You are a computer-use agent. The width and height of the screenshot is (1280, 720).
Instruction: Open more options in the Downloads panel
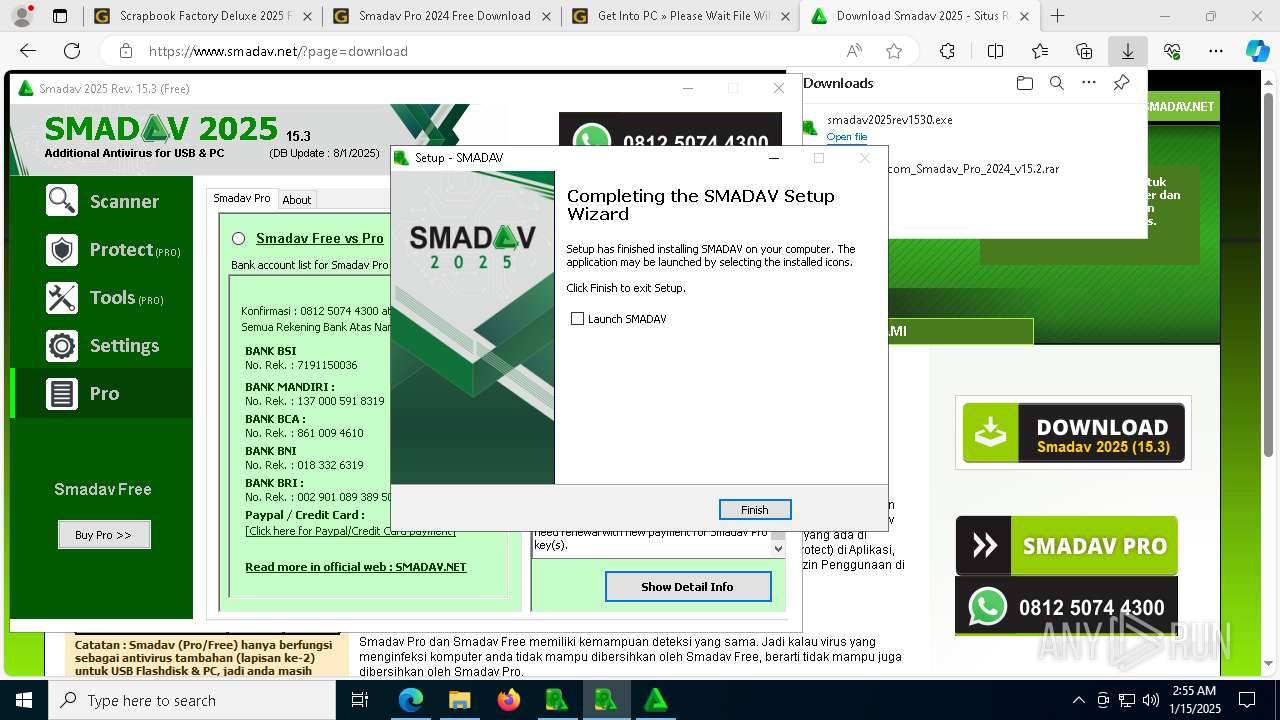tap(1089, 83)
